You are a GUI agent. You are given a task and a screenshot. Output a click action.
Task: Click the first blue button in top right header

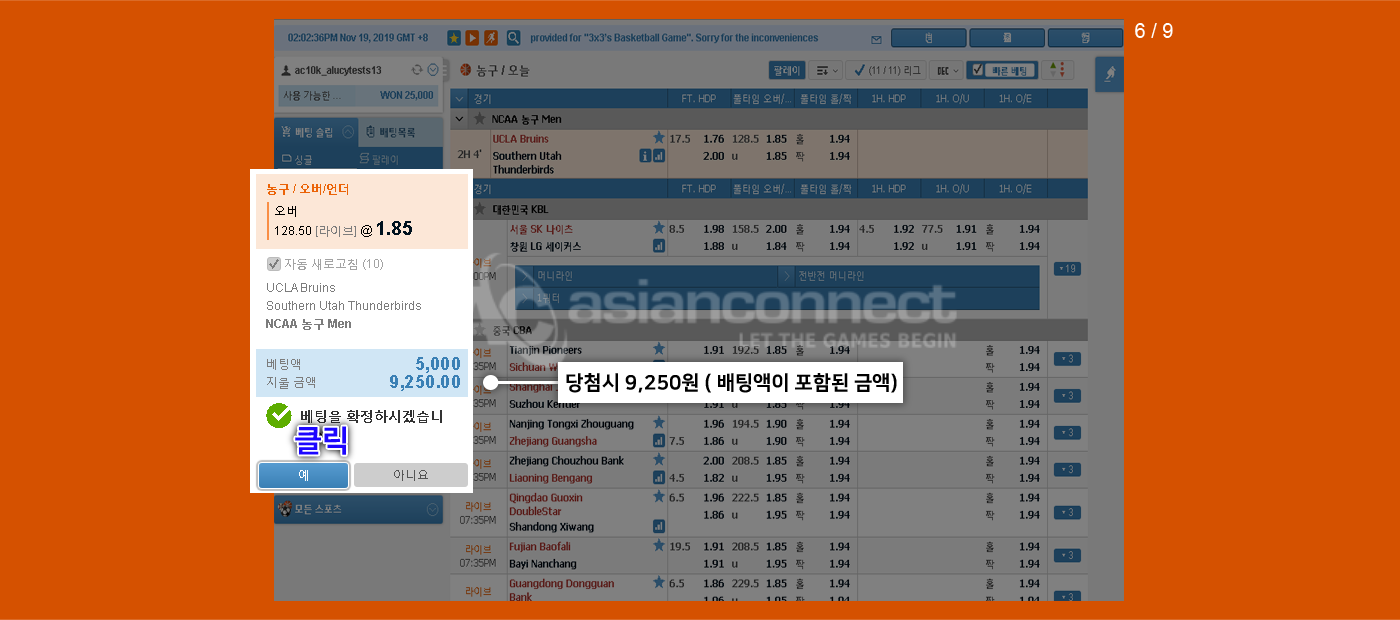point(928,38)
